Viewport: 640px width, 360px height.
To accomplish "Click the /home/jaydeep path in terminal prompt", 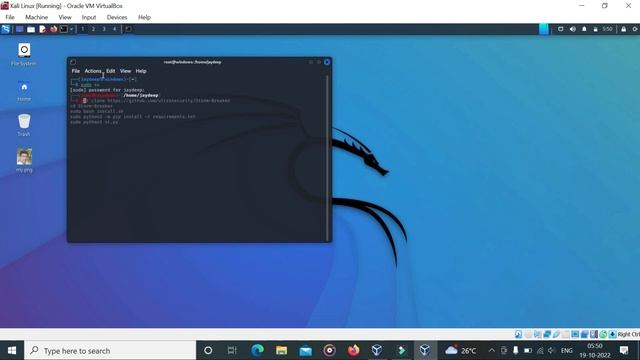I will point(141,95).
